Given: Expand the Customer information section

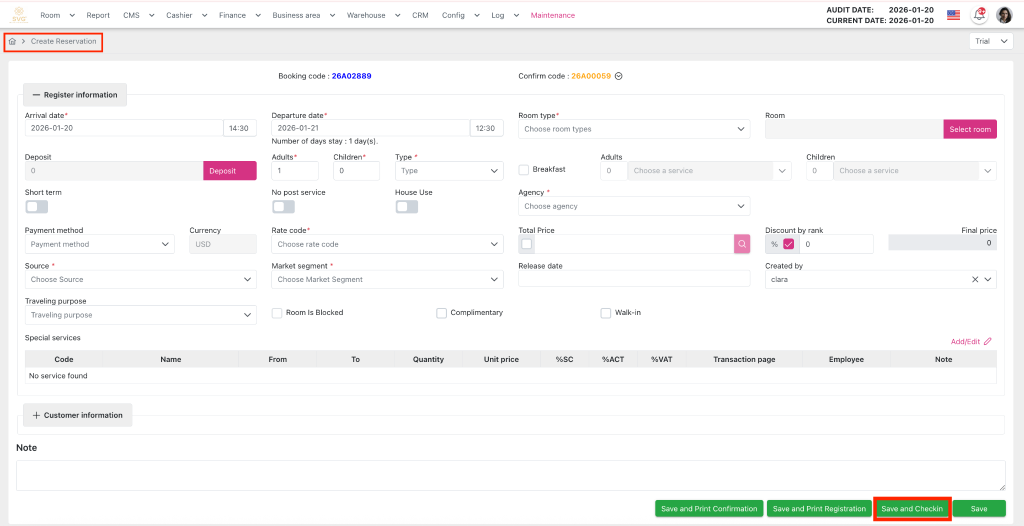Looking at the screenshot, I should tap(78, 415).
